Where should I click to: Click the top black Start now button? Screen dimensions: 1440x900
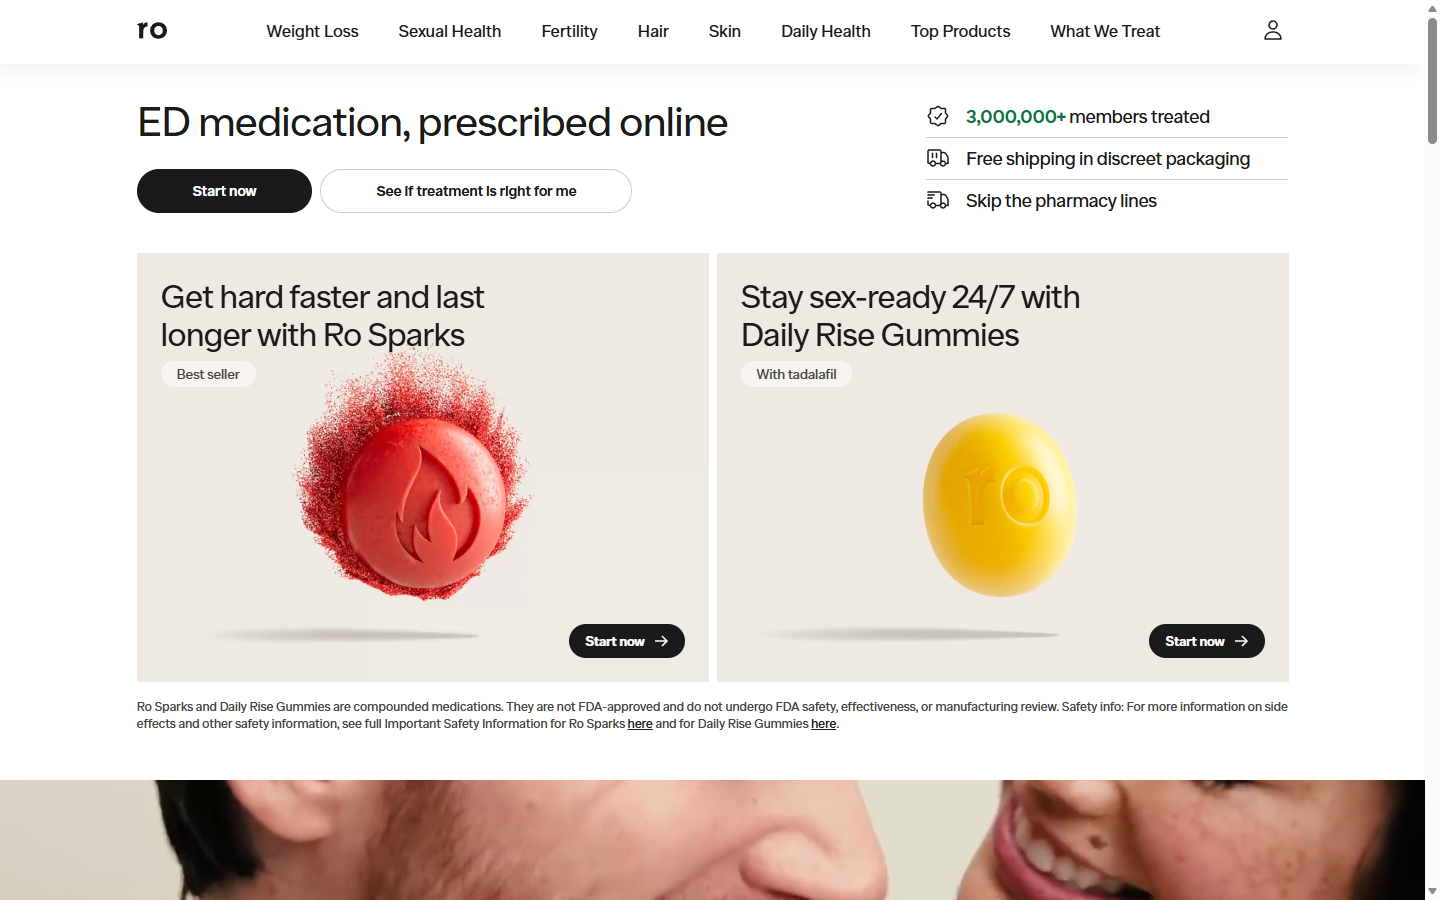[224, 191]
